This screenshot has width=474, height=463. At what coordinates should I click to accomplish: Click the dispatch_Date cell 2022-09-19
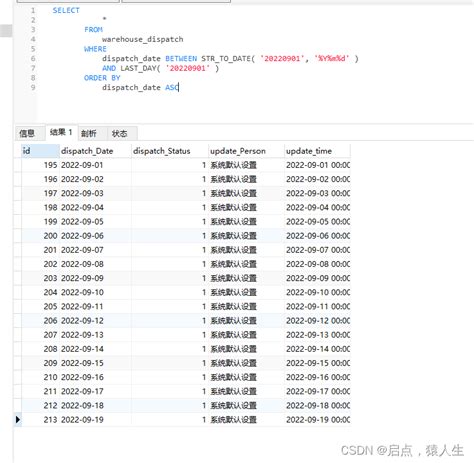pyautogui.click(x=95, y=420)
